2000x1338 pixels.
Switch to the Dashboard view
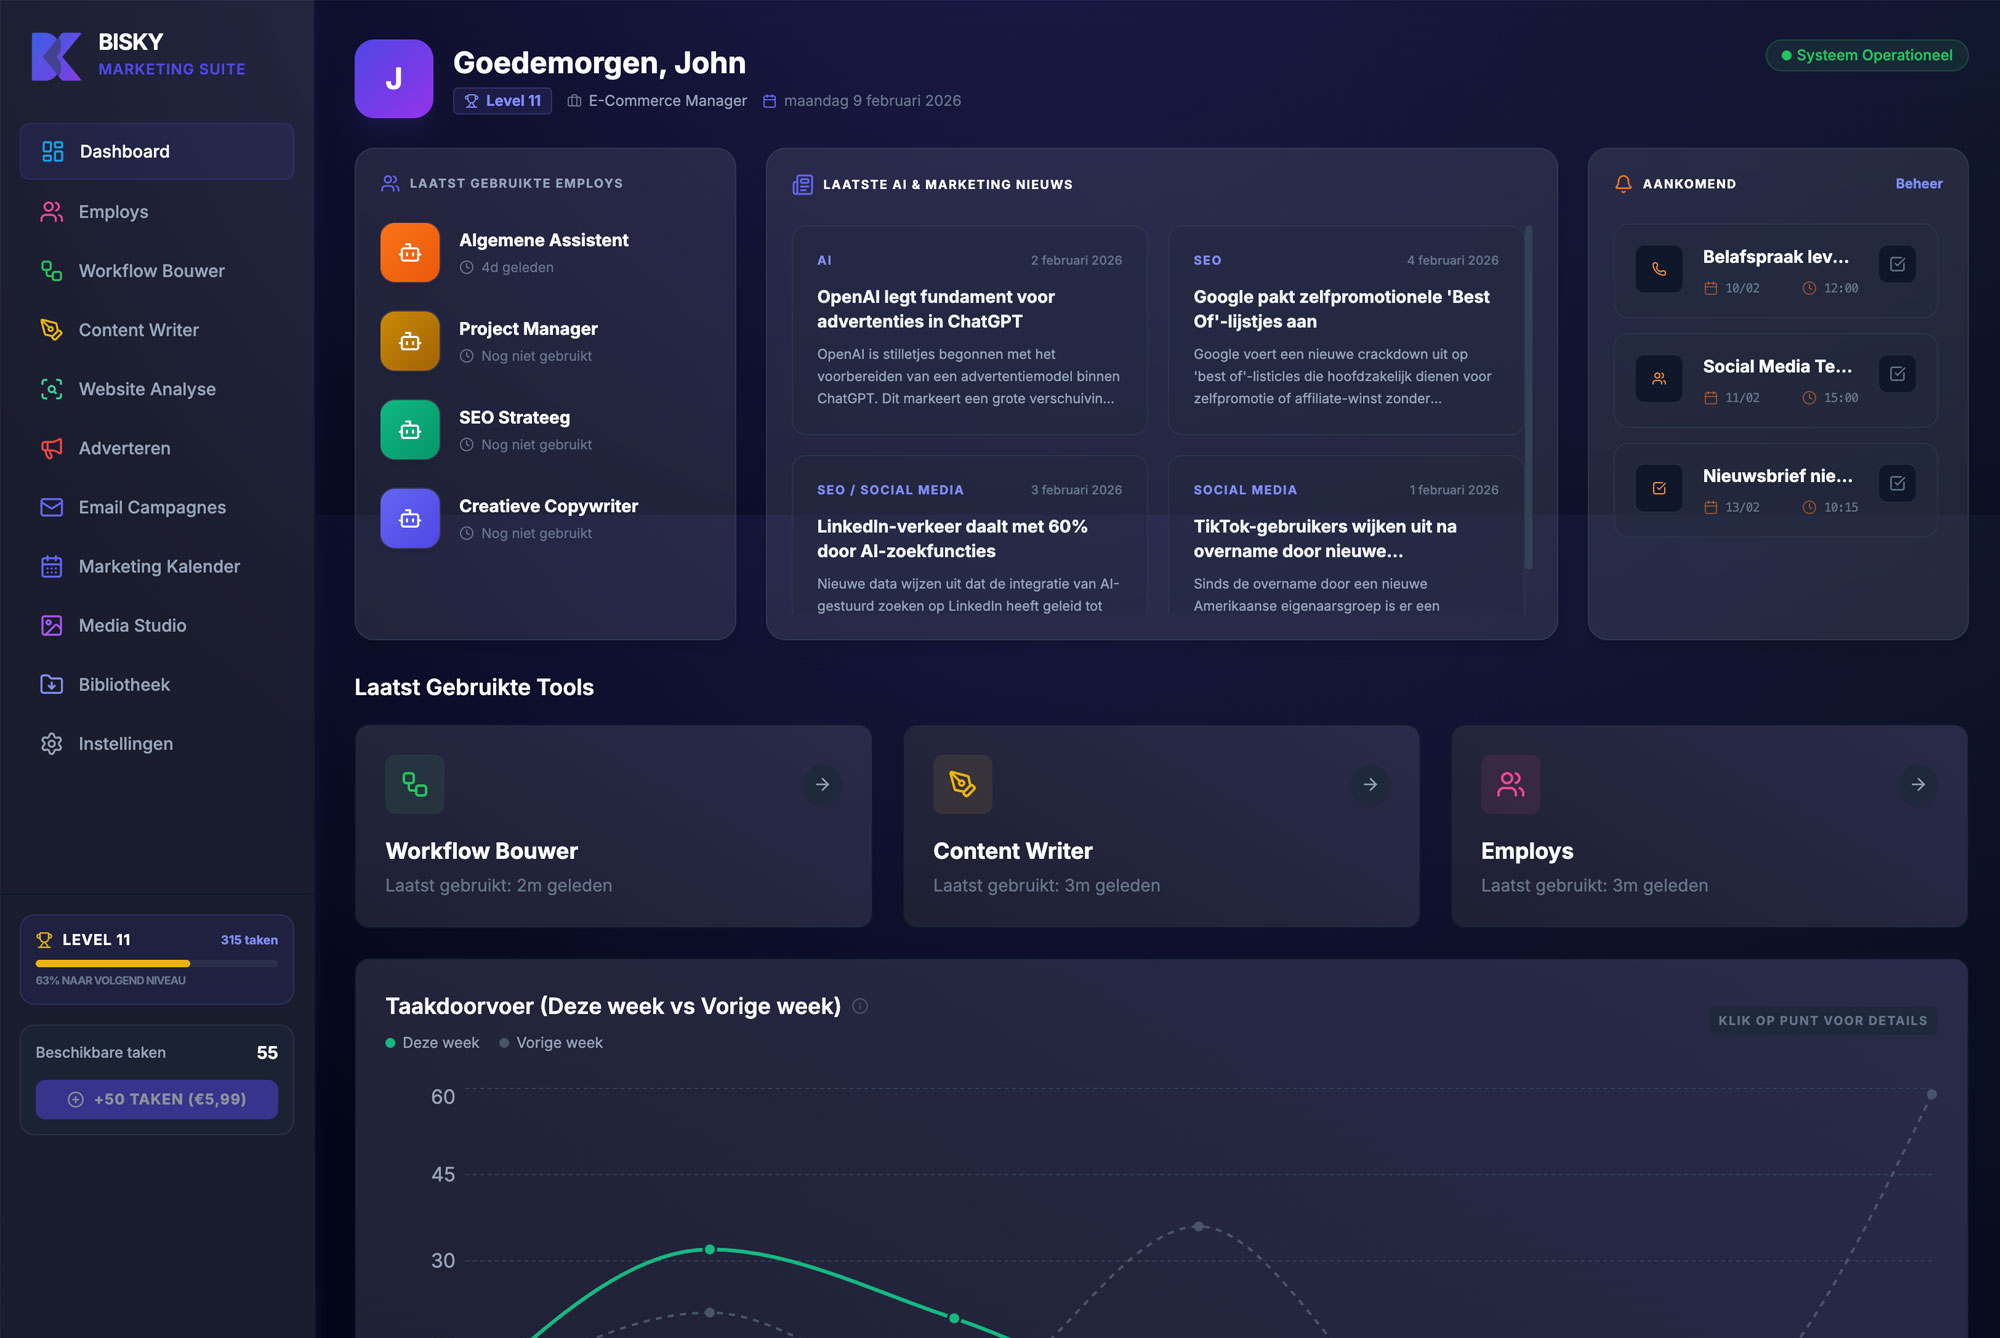(x=123, y=151)
